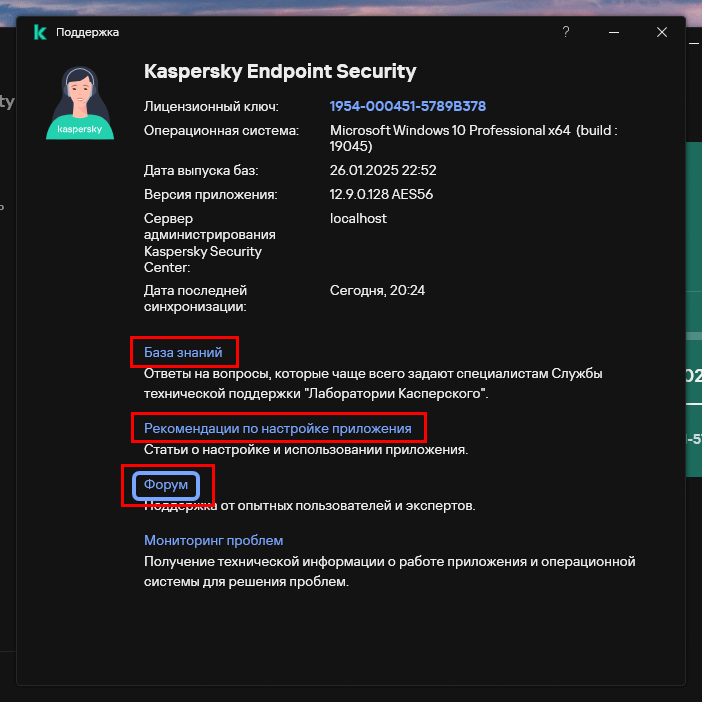Click the Операционная система label
The width and height of the screenshot is (702, 702).
221,131
